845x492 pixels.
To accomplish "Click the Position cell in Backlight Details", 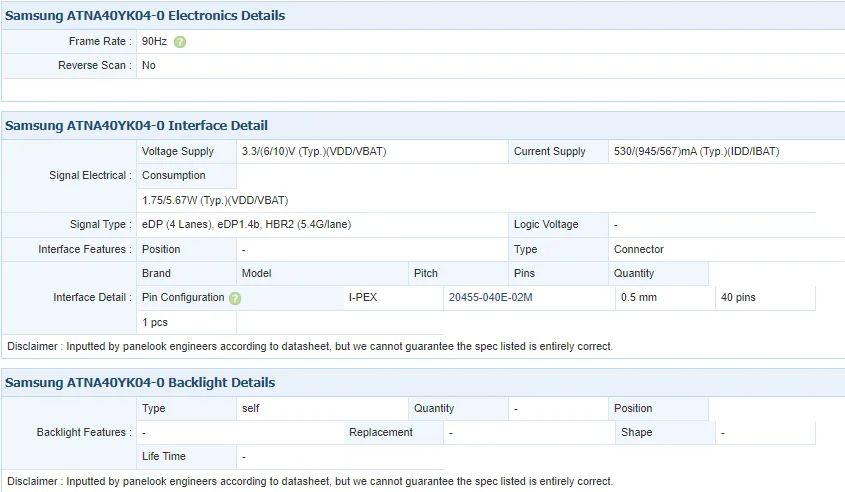I will point(659,408).
